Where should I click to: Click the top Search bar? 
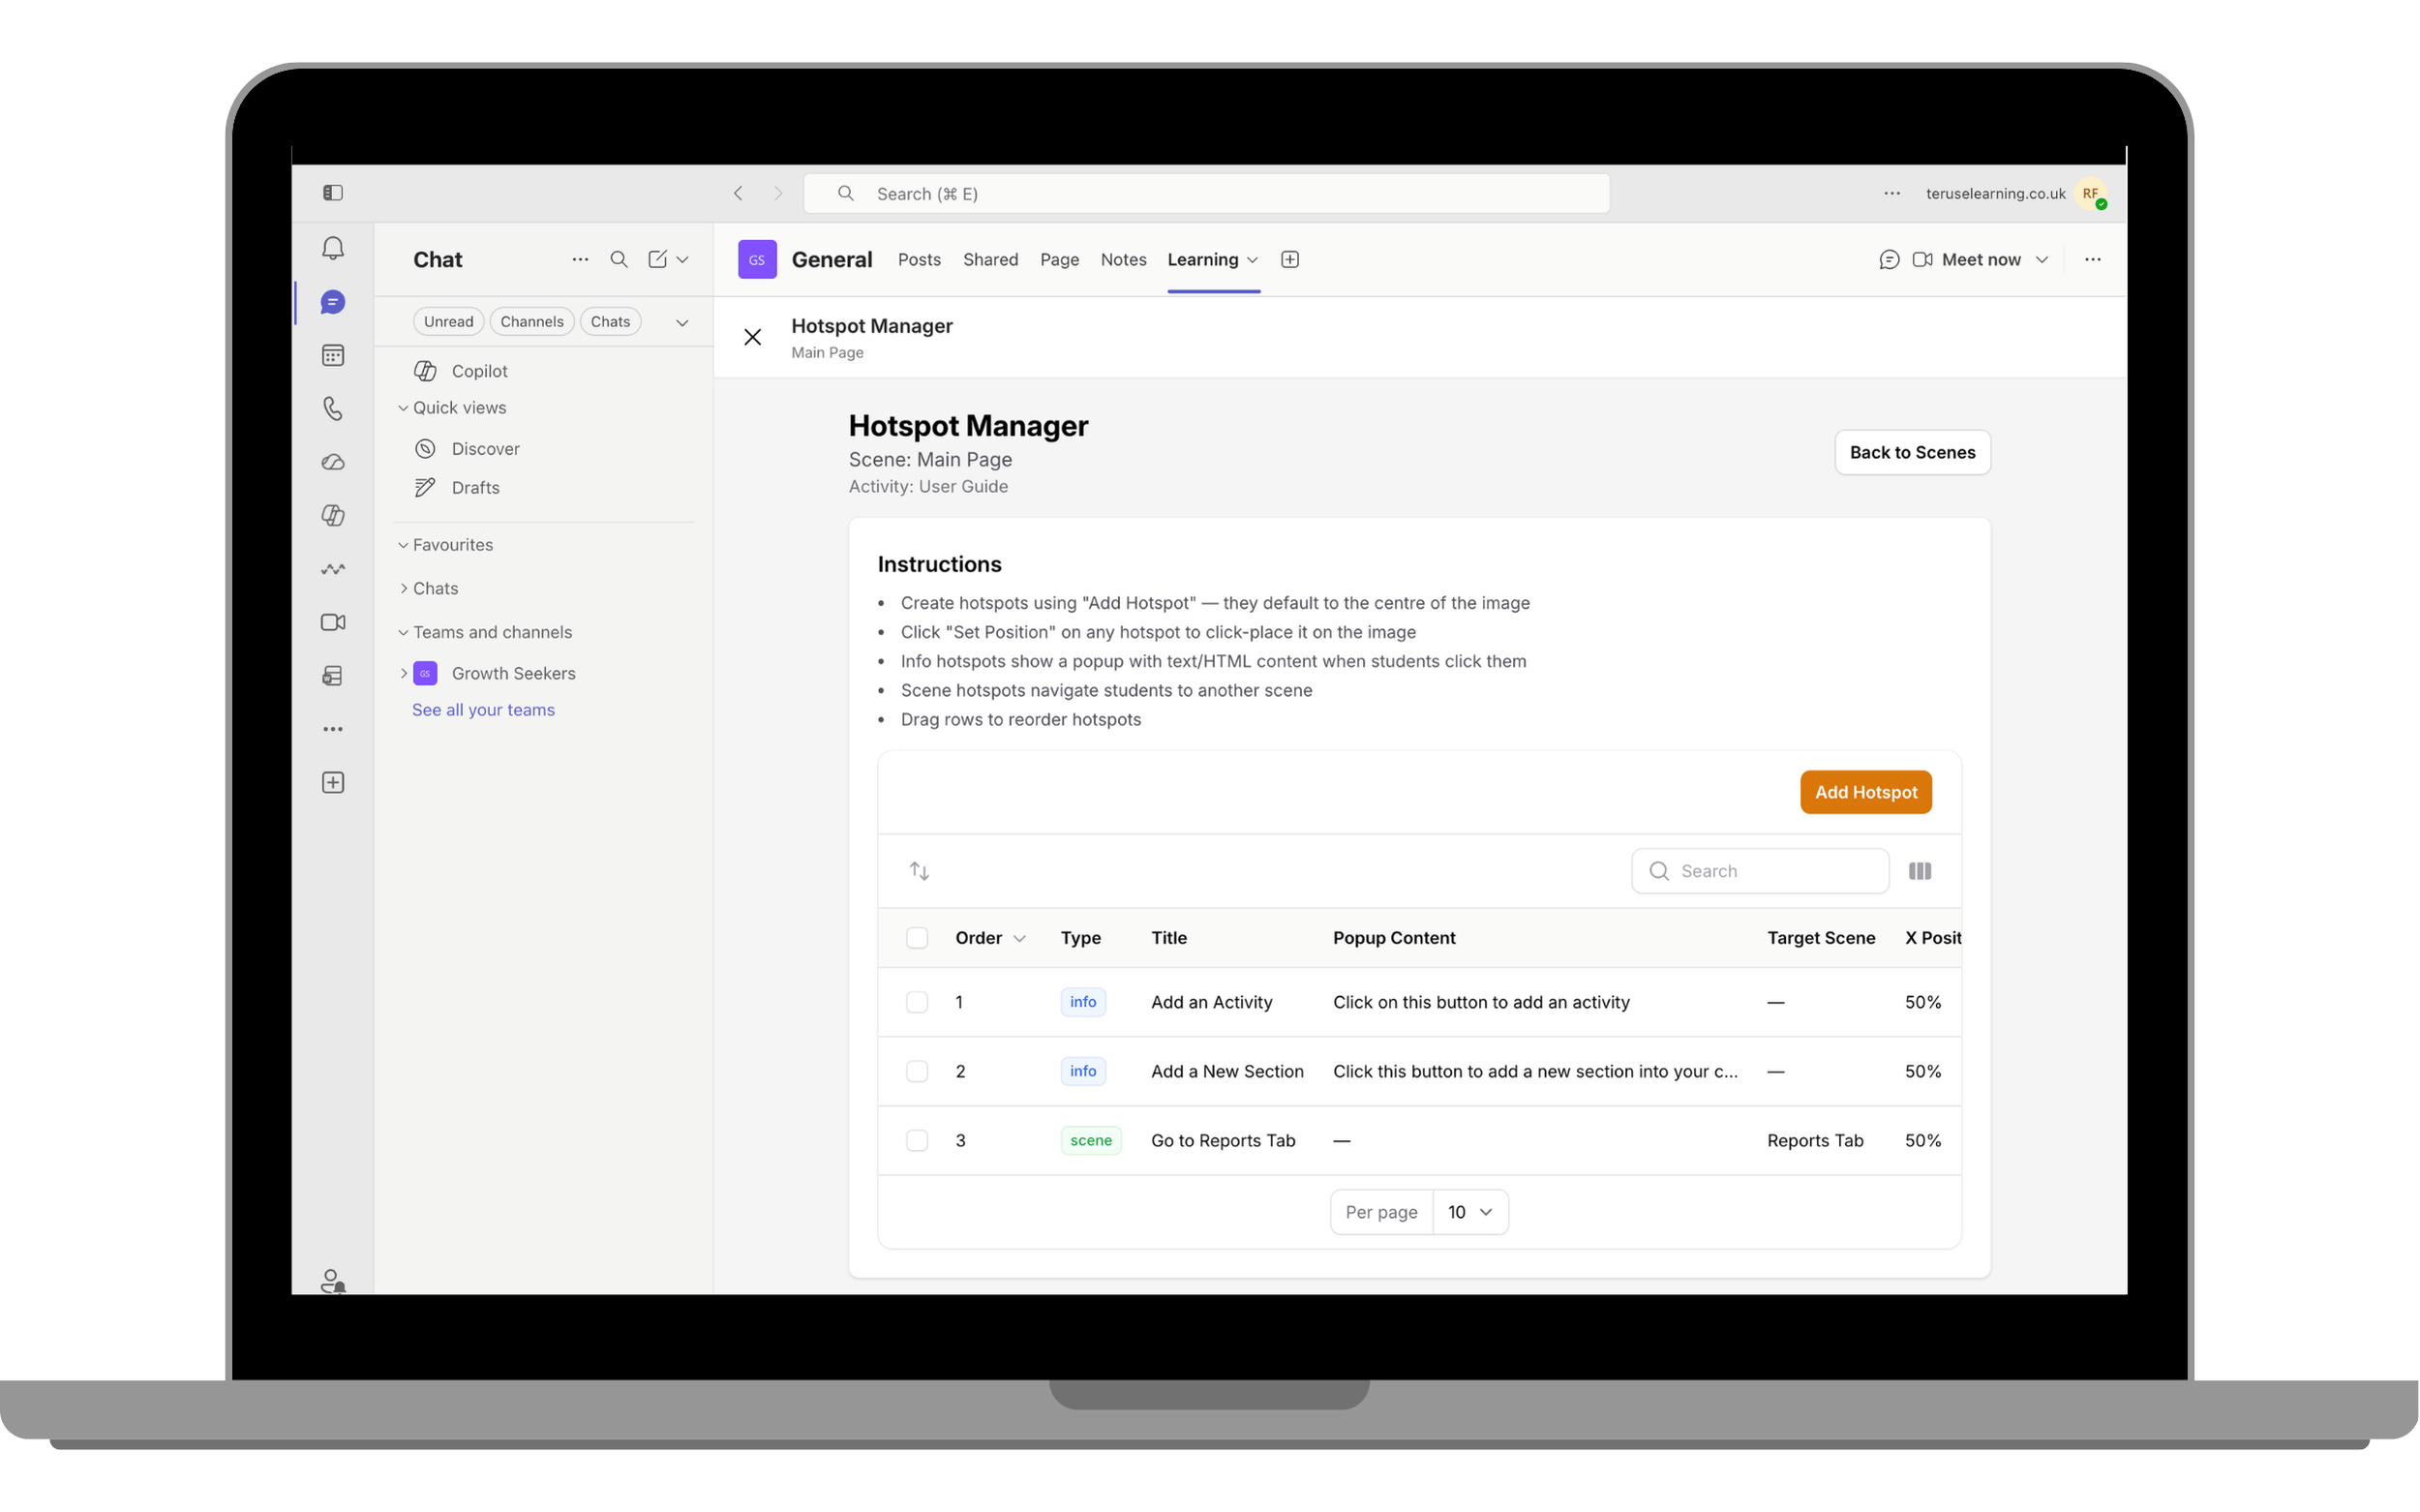[1206, 193]
